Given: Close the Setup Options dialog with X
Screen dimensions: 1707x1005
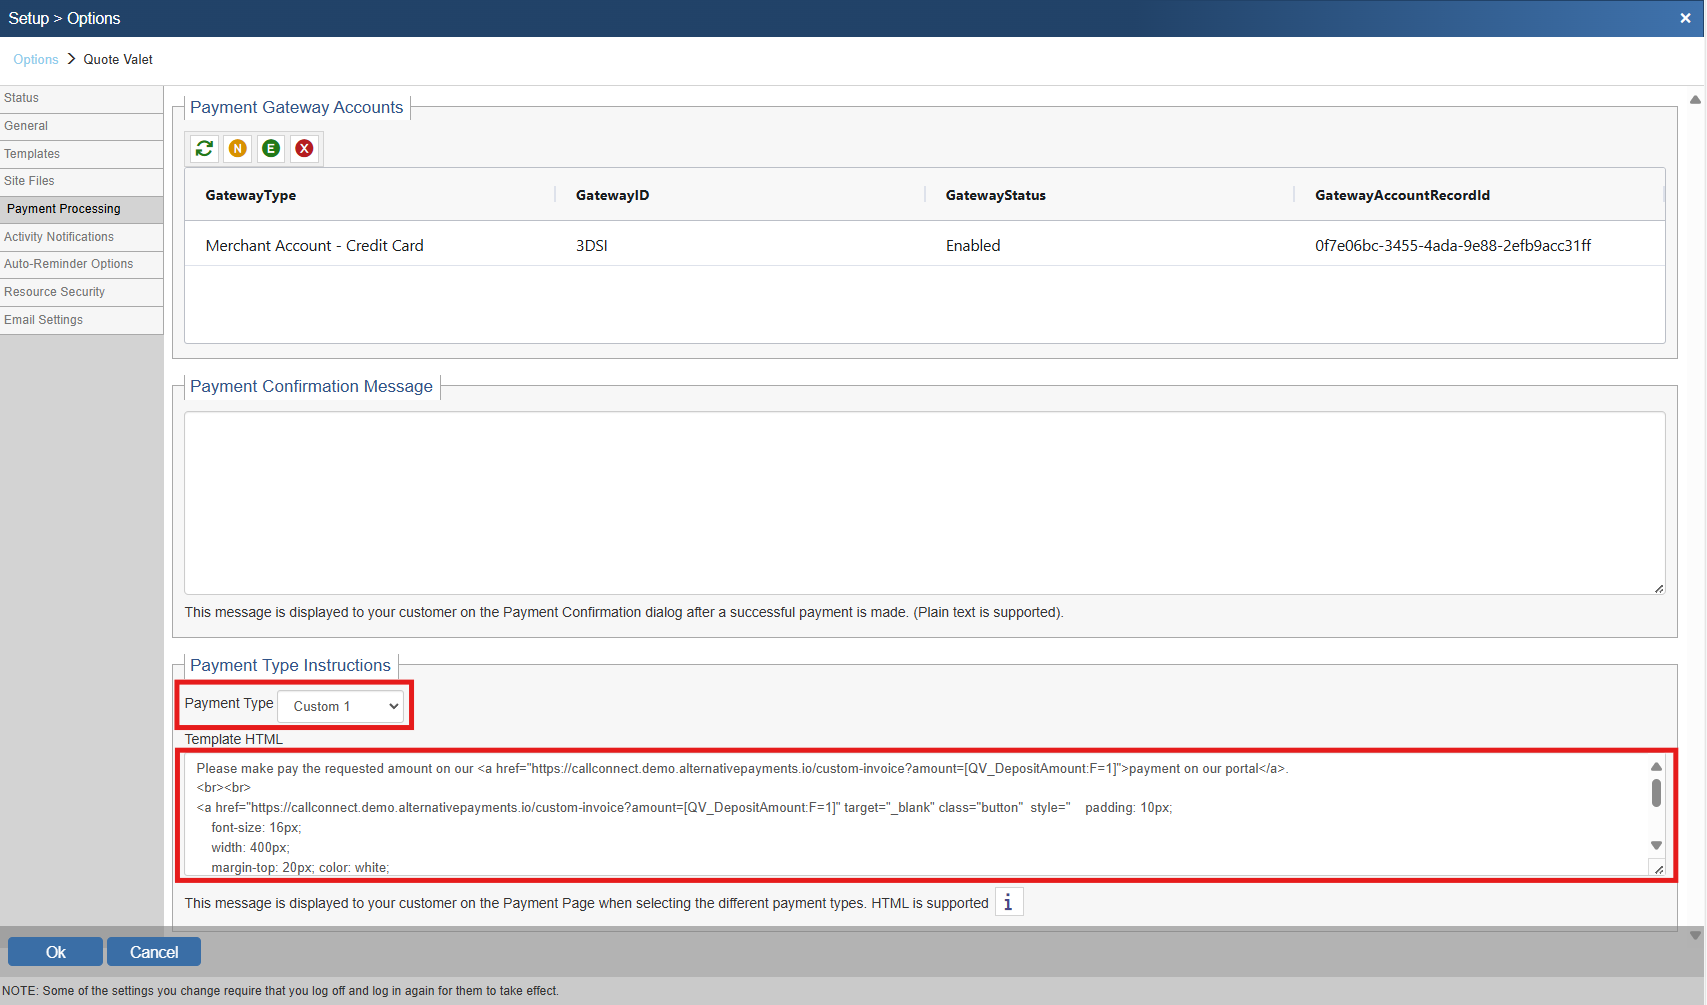Looking at the screenshot, I should click(1685, 18).
